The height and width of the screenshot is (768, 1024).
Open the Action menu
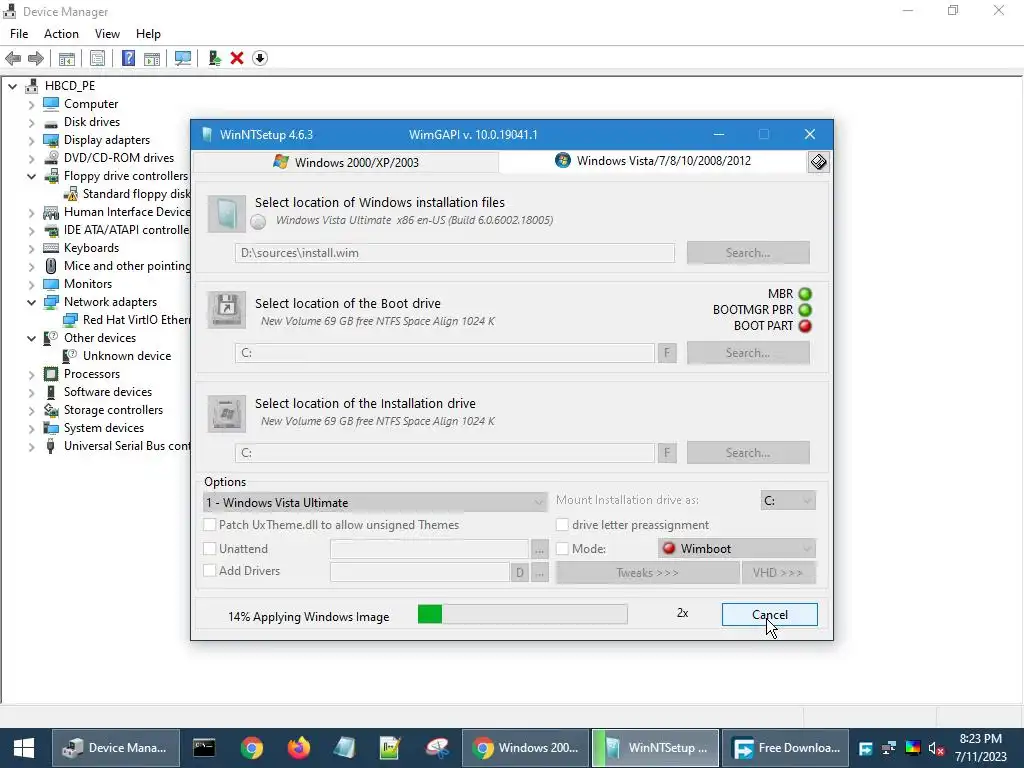(x=61, y=34)
